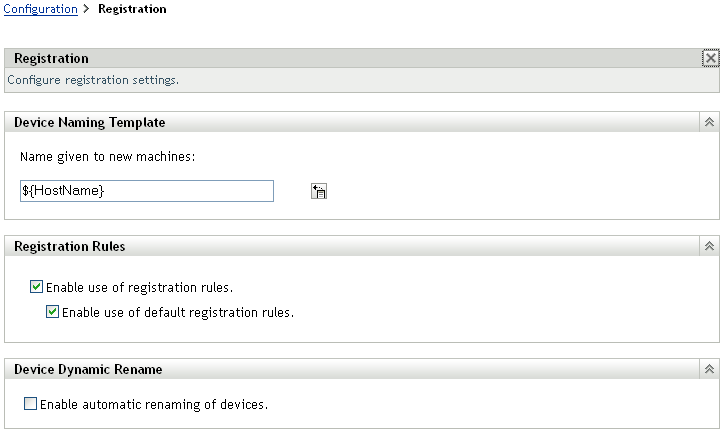
Task: Click the Device Naming Template header title
Action: (x=90, y=122)
